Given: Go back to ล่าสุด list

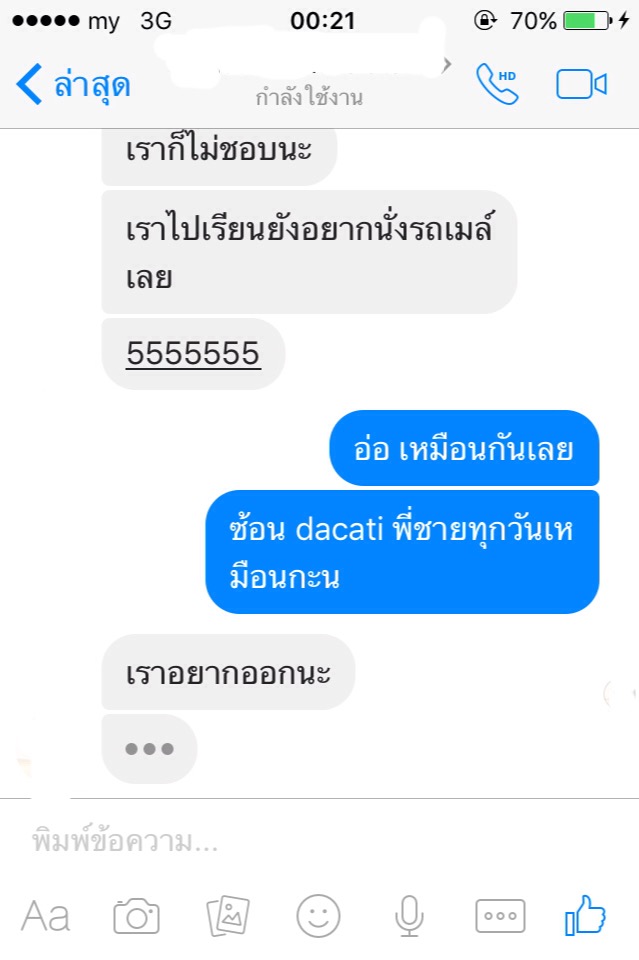Looking at the screenshot, I should click(x=73, y=84).
